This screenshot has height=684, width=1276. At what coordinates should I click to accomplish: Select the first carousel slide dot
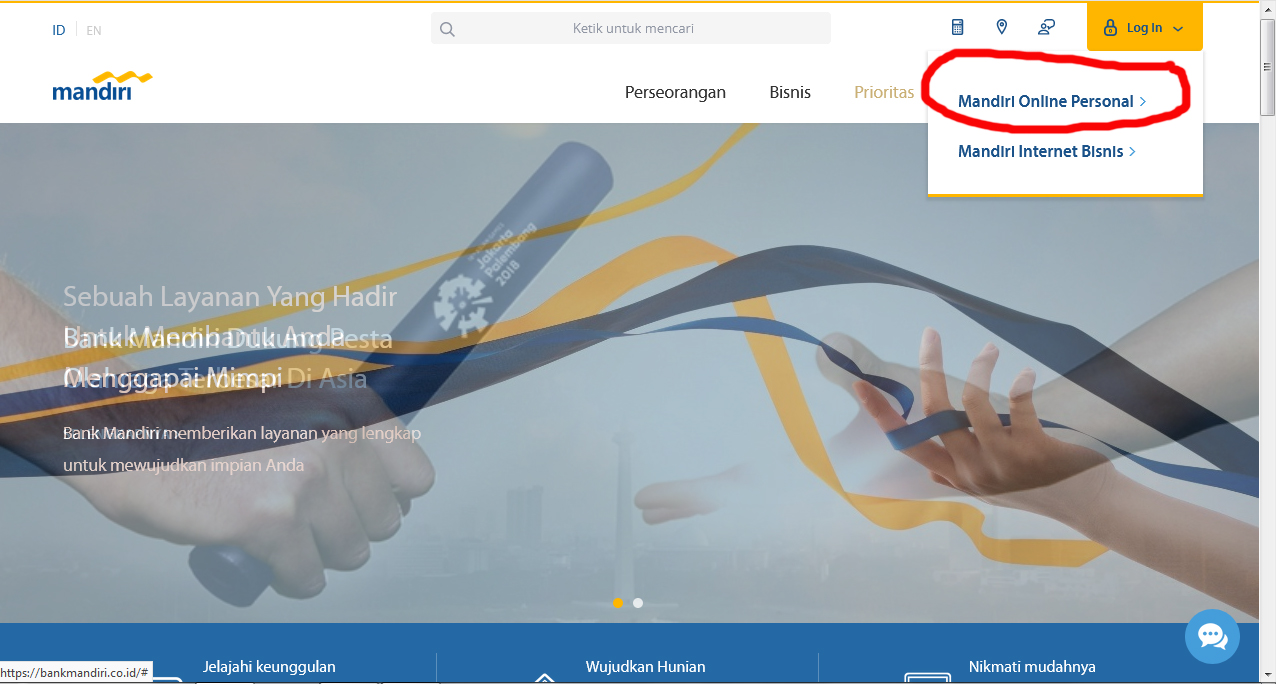click(618, 603)
